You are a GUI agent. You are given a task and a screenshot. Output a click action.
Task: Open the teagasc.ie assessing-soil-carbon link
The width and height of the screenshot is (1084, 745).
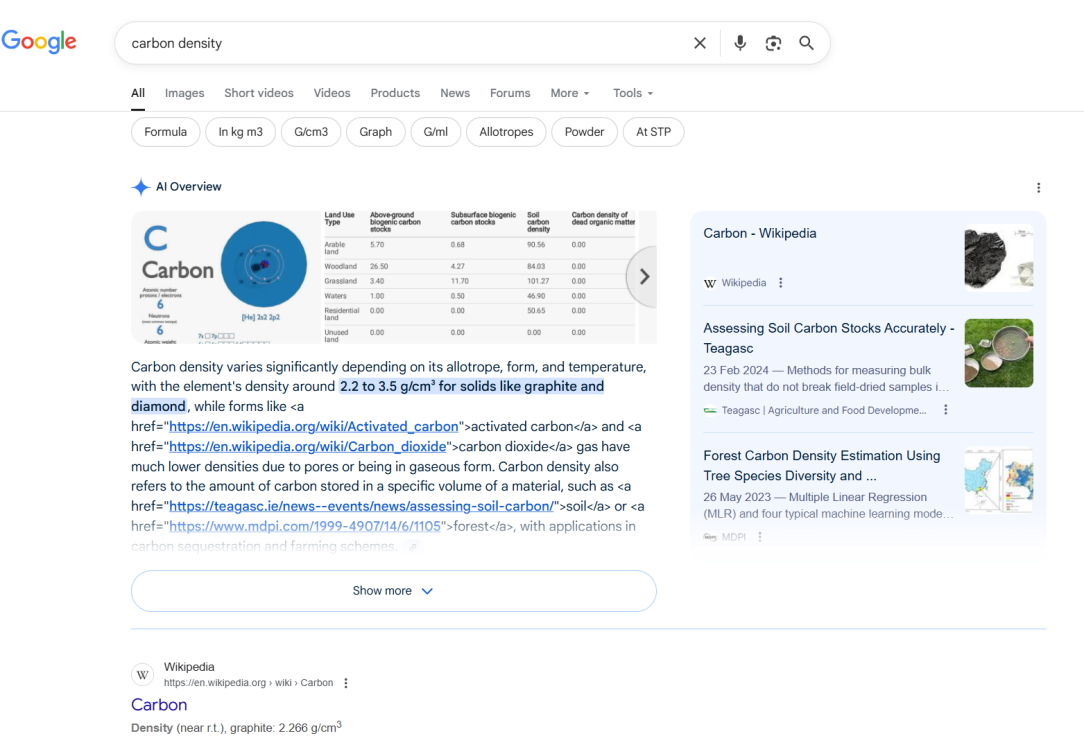tap(362, 506)
